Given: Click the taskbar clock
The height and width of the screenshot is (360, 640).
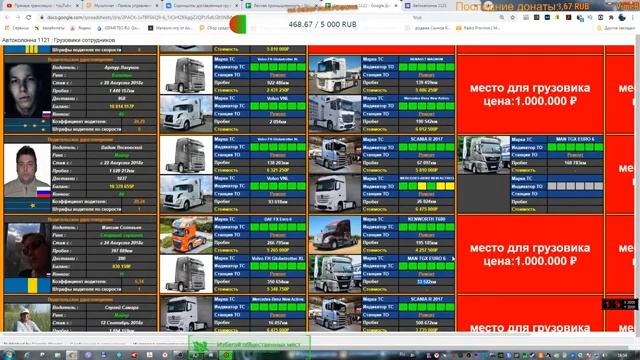Looking at the screenshot, I should 622,356.
